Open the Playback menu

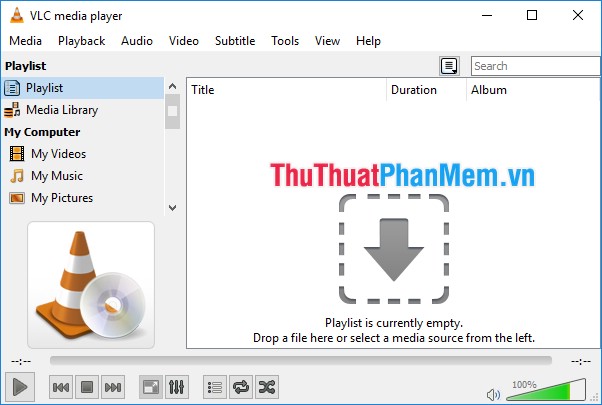tap(81, 41)
